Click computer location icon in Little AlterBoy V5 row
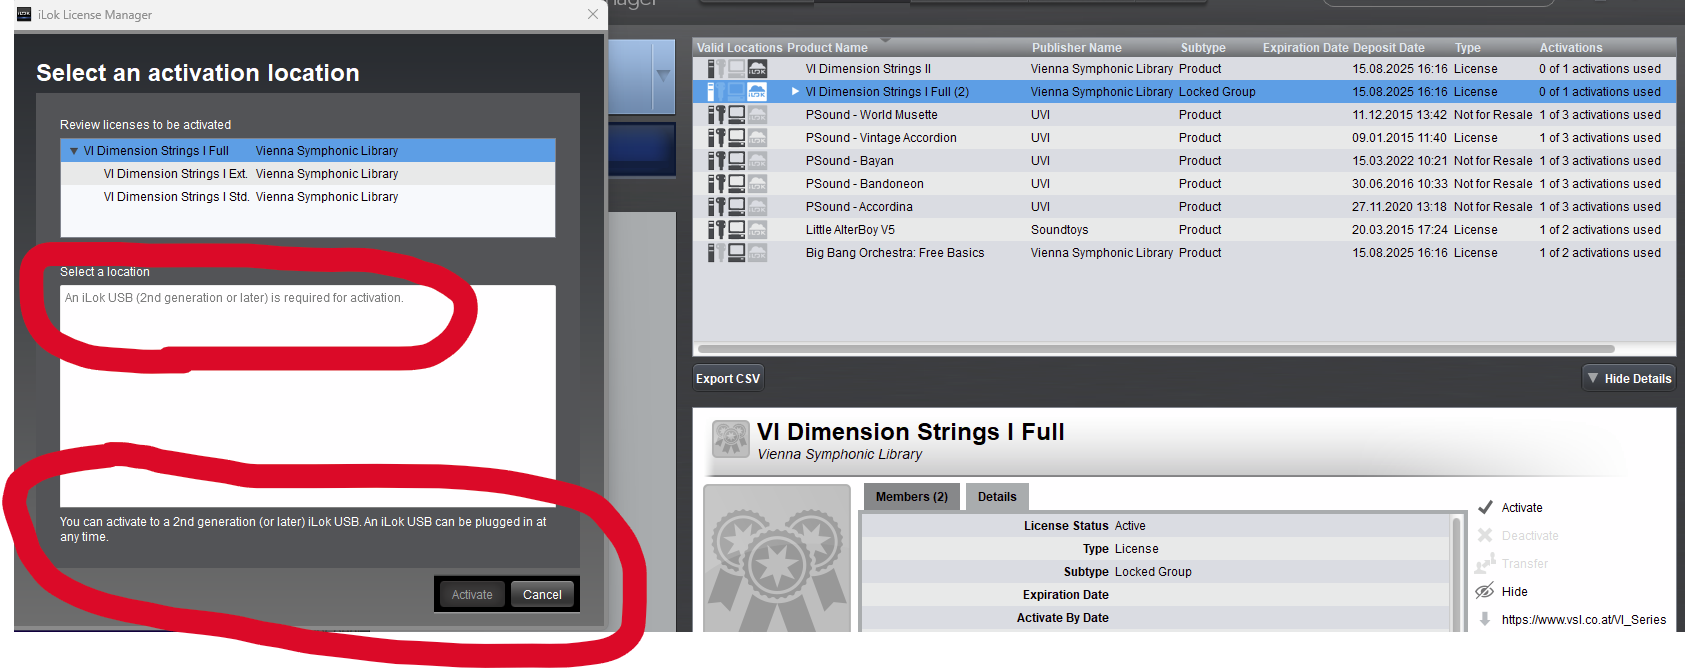Image resolution: width=1685 pixels, height=669 pixels. click(x=737, y=230)
